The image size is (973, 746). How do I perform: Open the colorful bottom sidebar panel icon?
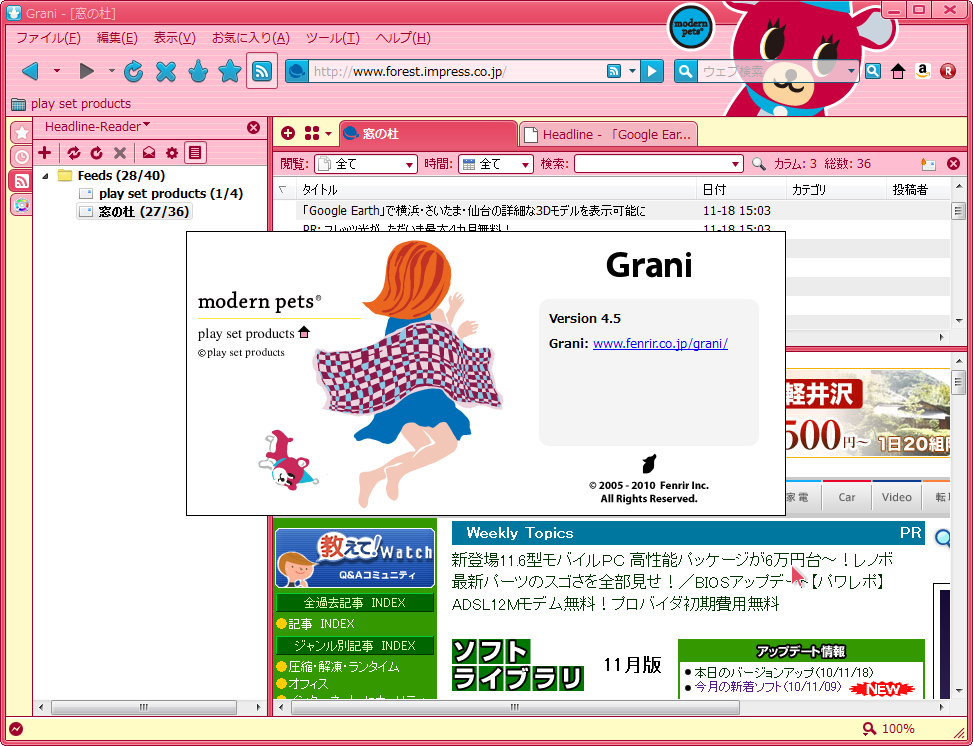click(x=22, y=205)
